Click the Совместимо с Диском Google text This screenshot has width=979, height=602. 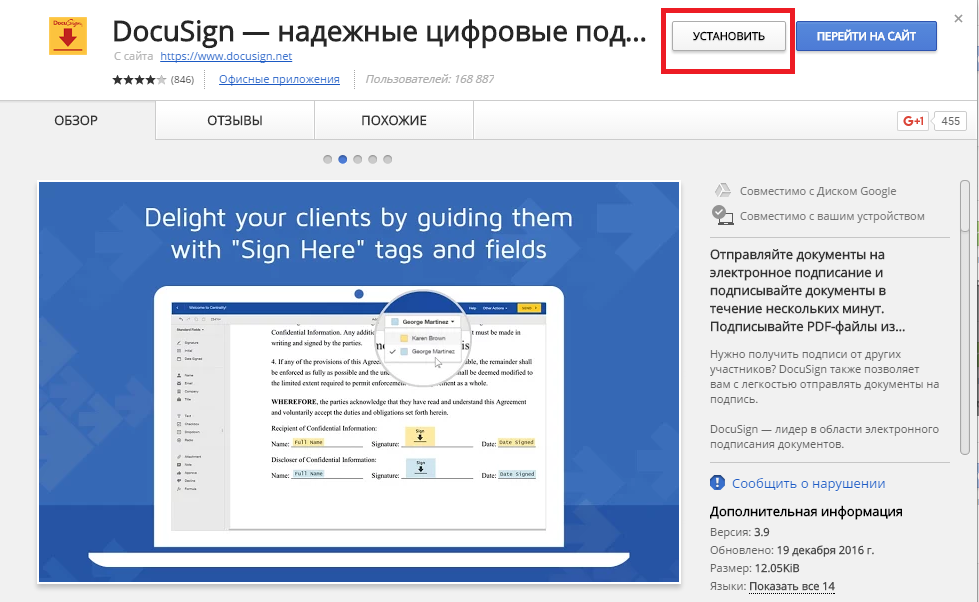click(x=818, y=191)
